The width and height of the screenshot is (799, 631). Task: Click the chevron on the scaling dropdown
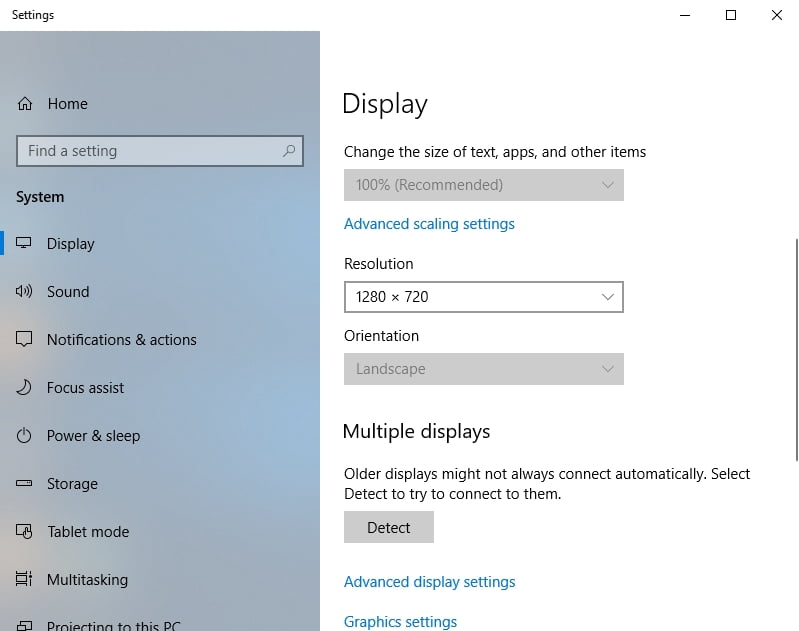tap(607, 185)
